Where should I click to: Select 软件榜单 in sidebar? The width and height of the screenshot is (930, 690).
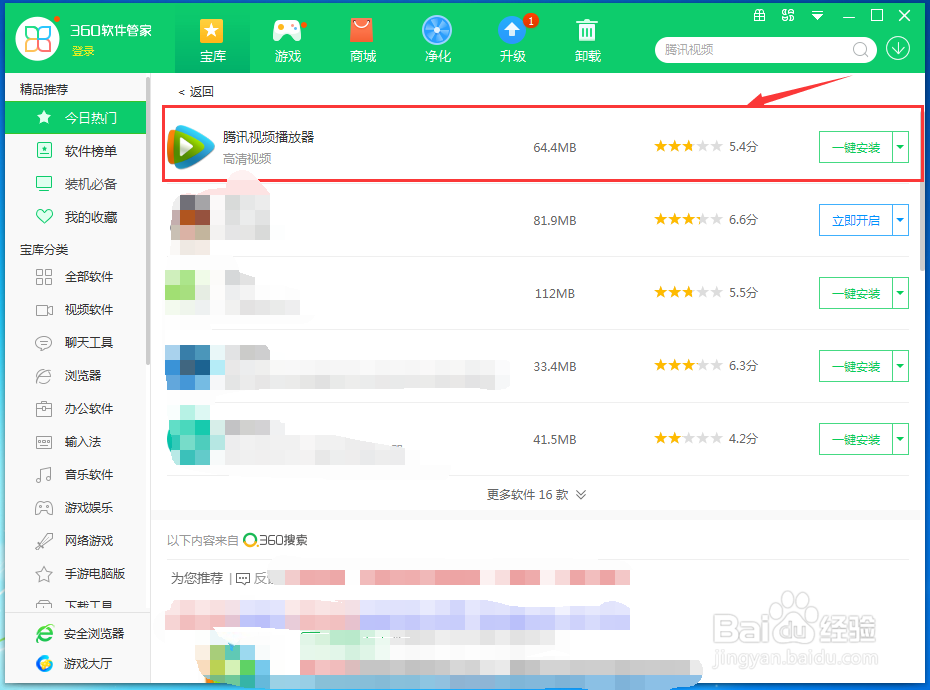[x=75, y=151]
